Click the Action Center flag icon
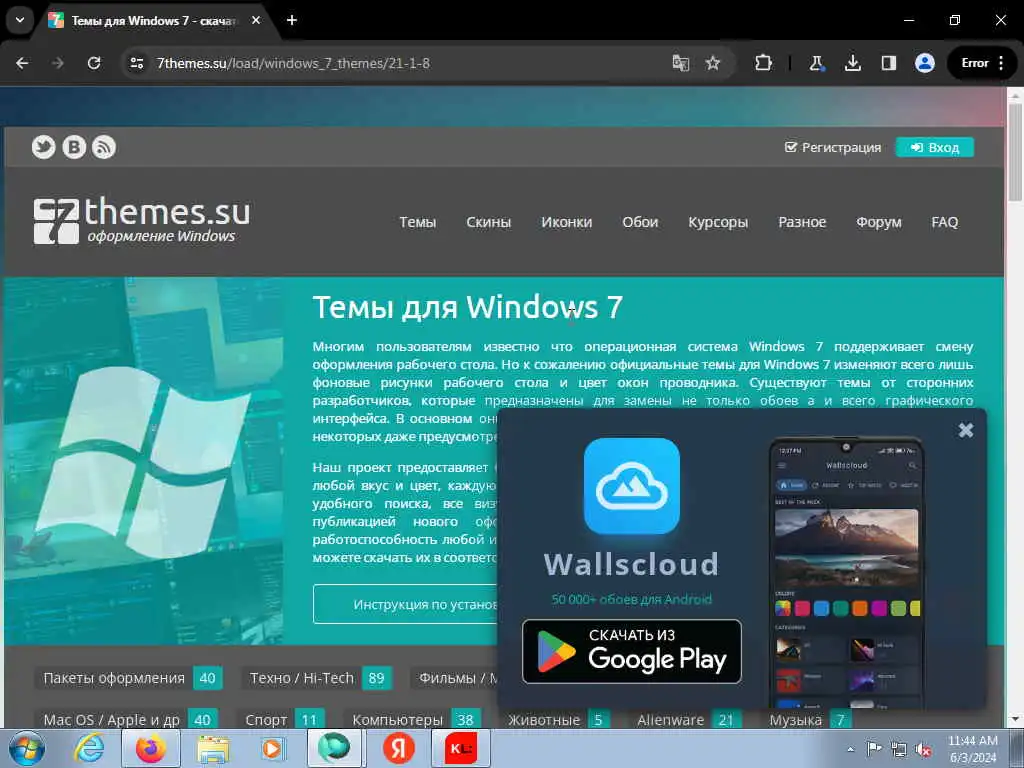The width and height of the screenshot is (1024, 768). (873, 749)
